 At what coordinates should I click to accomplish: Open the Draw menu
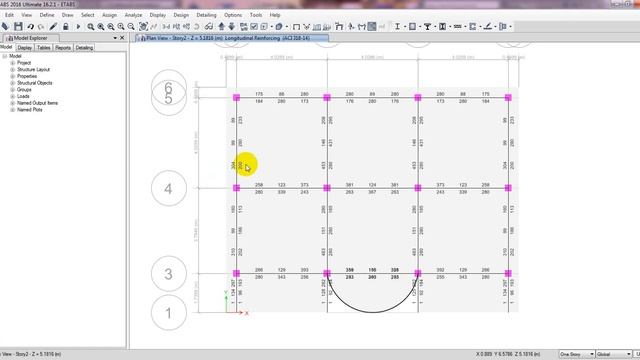67,15
